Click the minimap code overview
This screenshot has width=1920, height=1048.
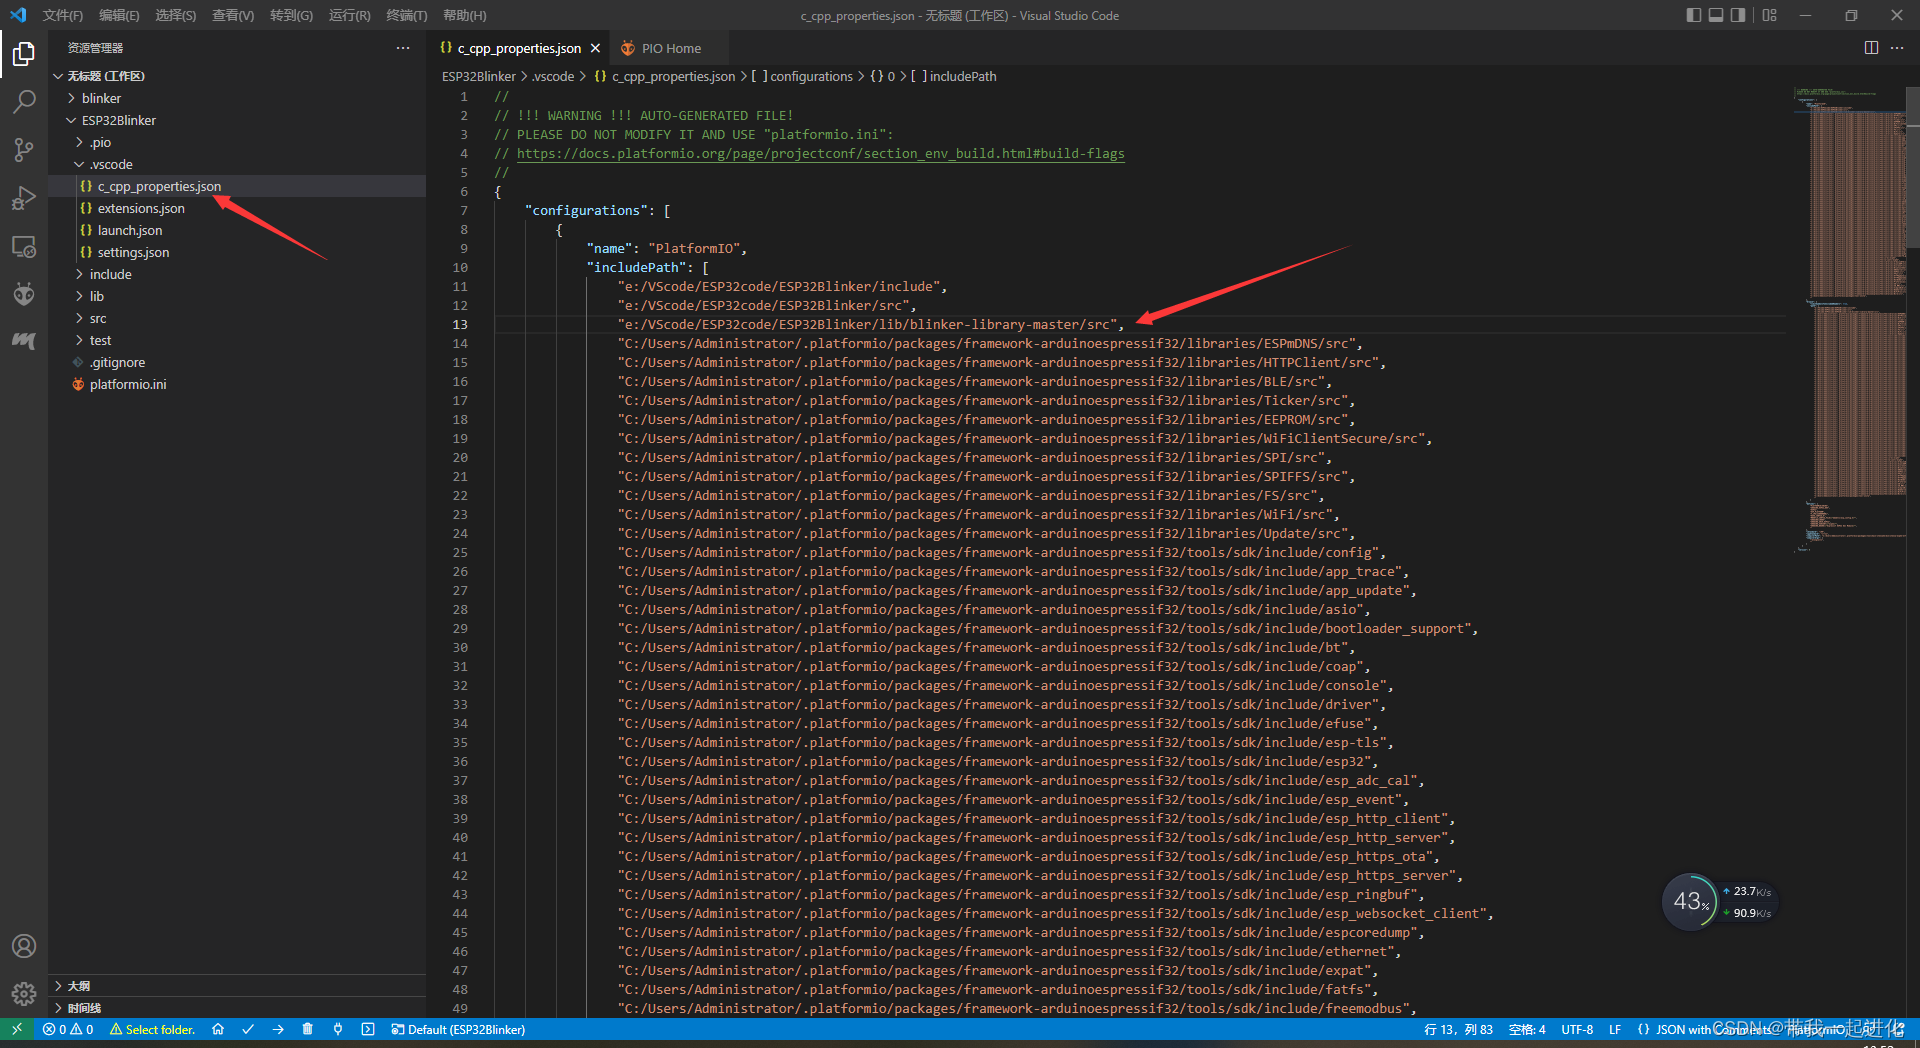pos(1849,320)
